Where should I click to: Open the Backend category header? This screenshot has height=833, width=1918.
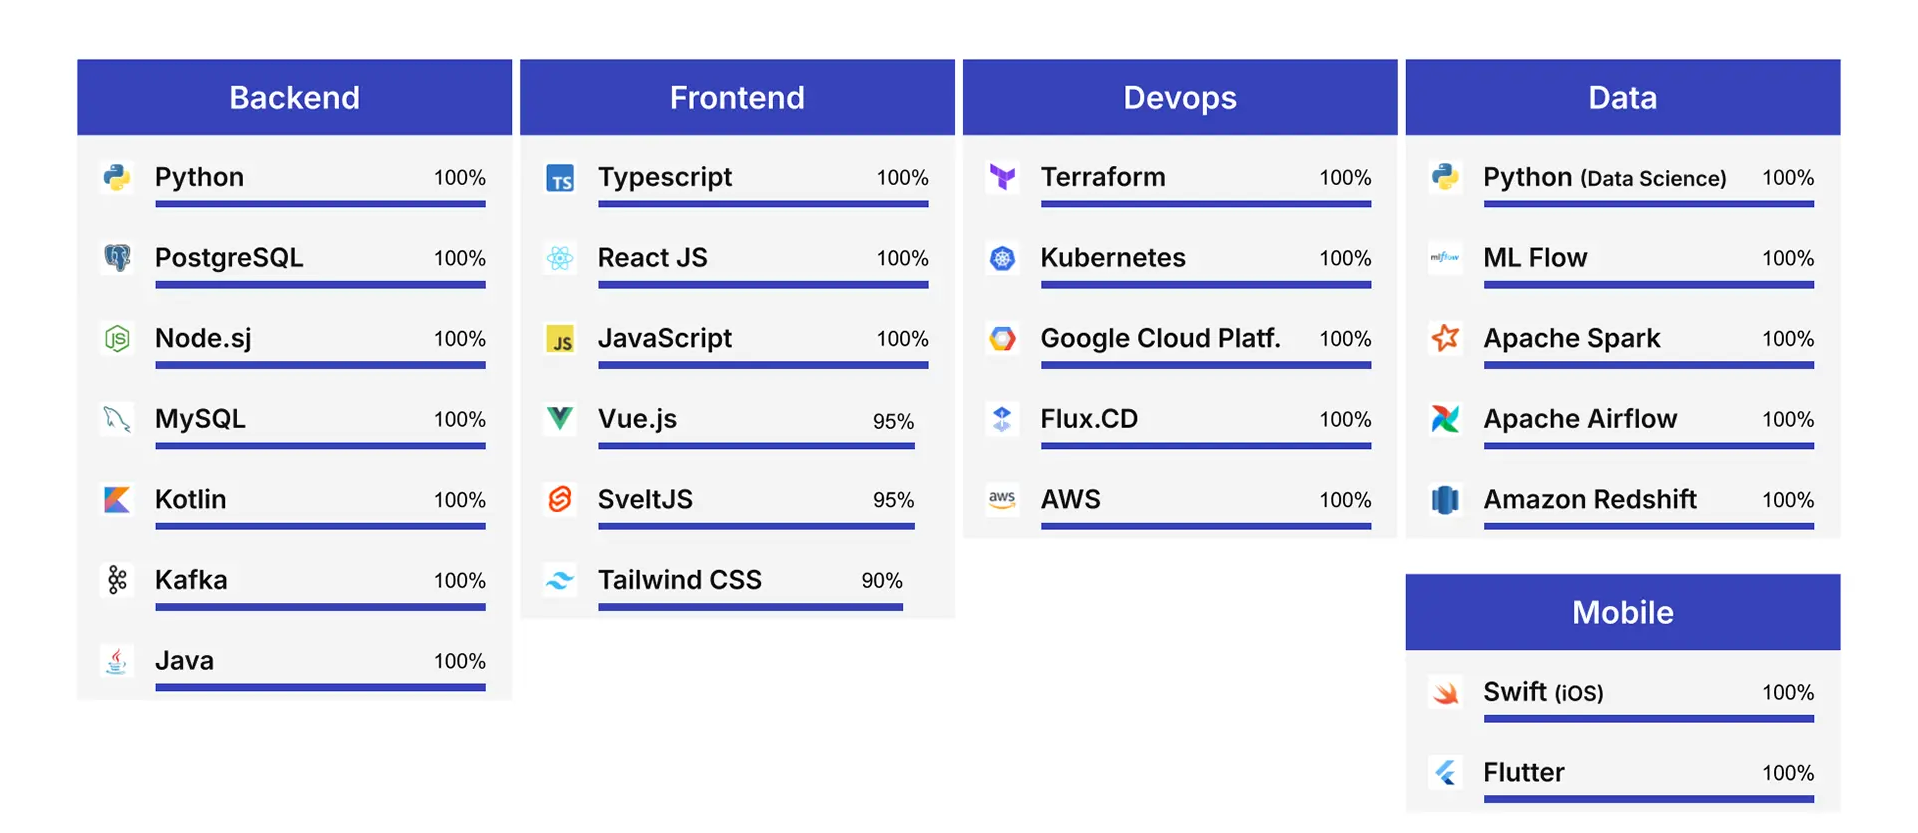click(x=294, y=97)
